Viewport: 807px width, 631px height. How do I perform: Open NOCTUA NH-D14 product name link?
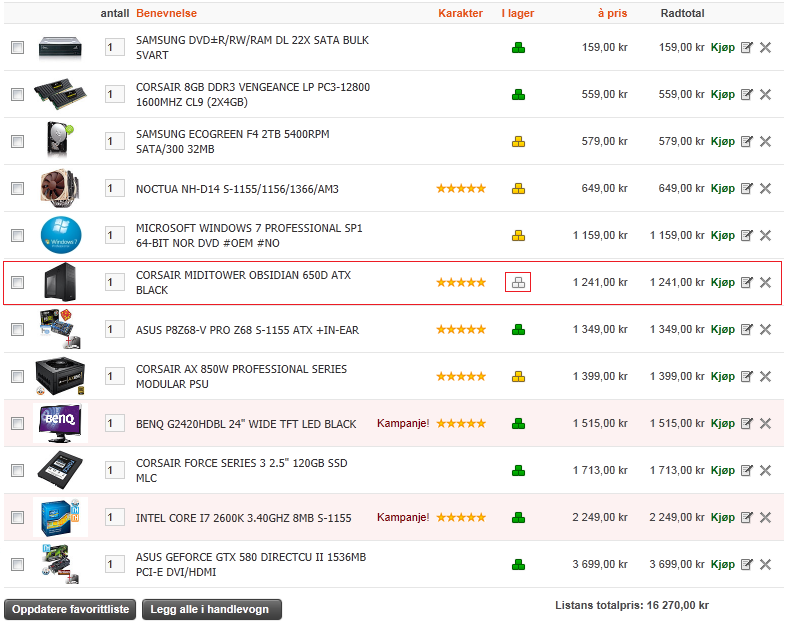237,189
